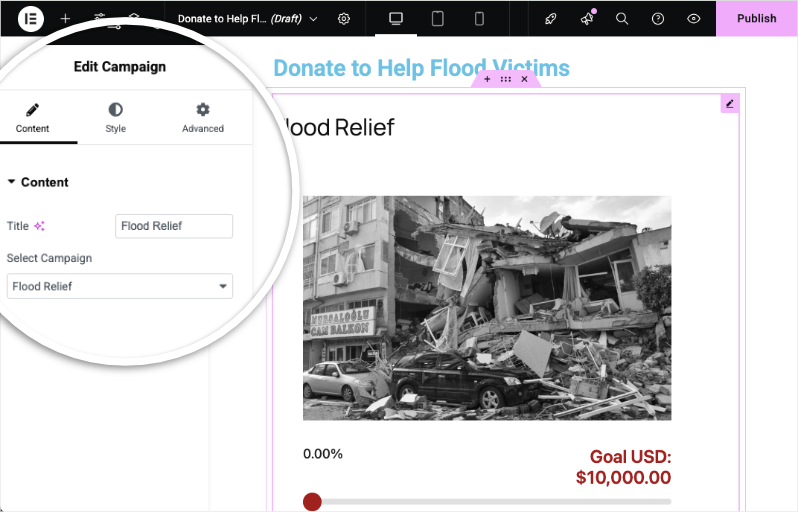Screen dimensions: 798x512
Task: Click the section drag handle dots
Action: (x=505, y=79)
